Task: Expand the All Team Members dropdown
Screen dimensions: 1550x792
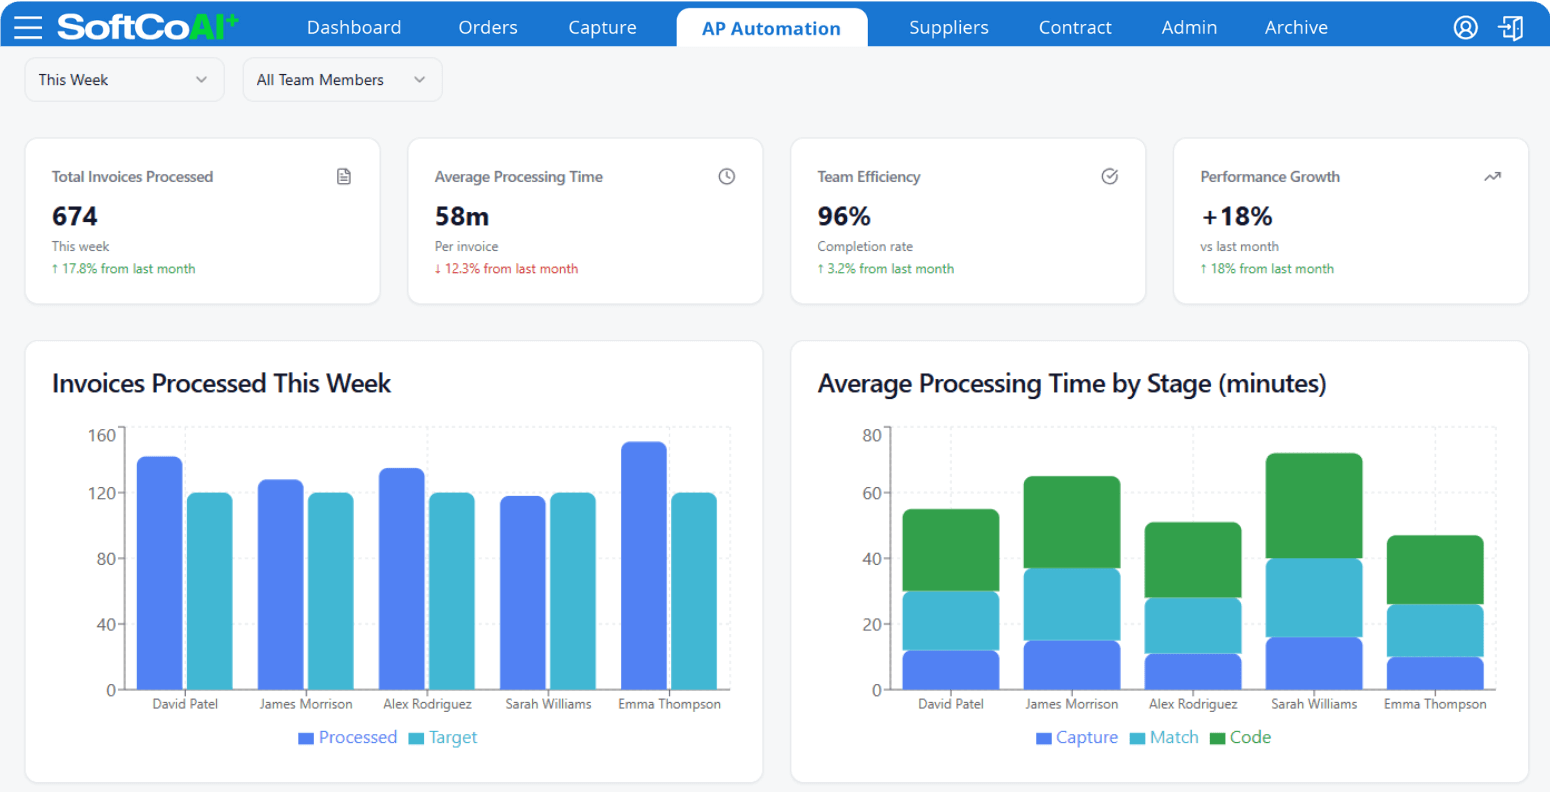Action: pos(342,80)
